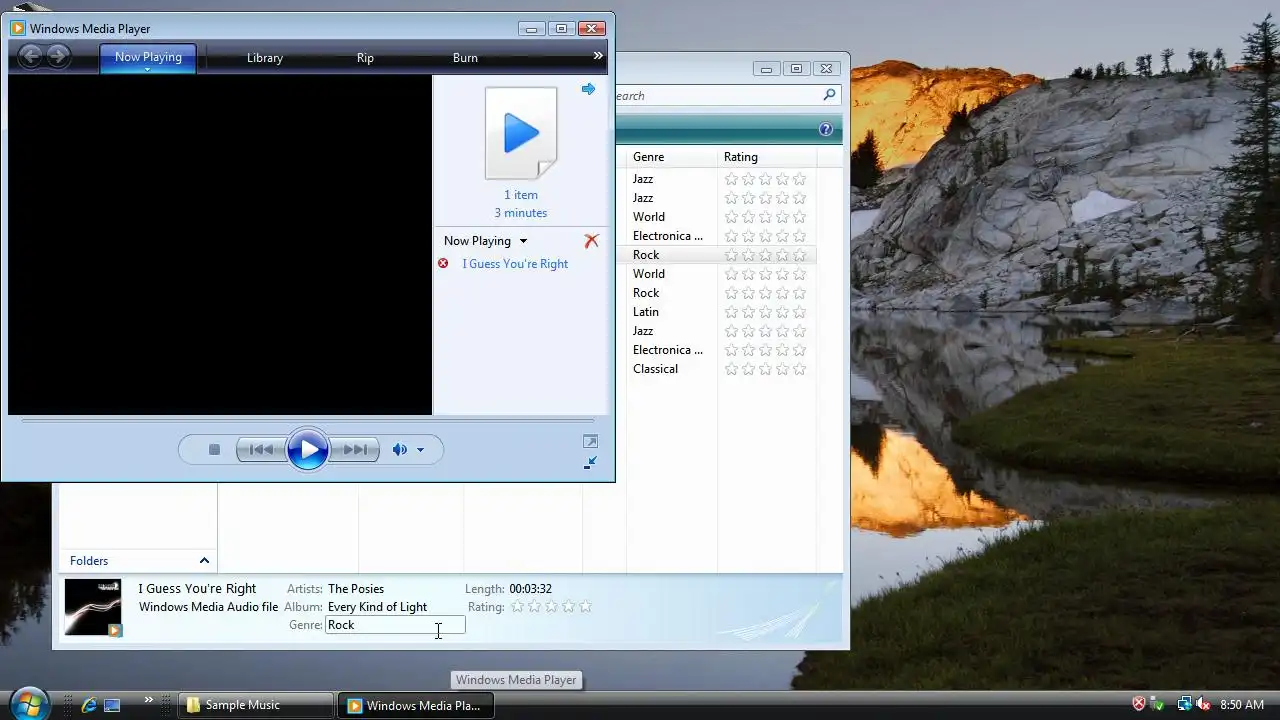Clear the list pane with red X
1280x720 pixels.
[x=592, y=241]
